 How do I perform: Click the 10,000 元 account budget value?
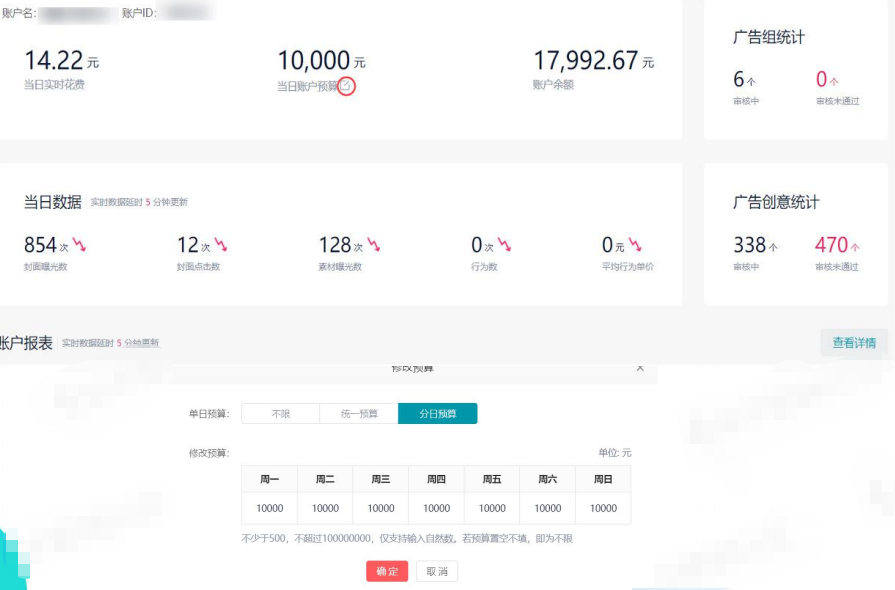321,60
